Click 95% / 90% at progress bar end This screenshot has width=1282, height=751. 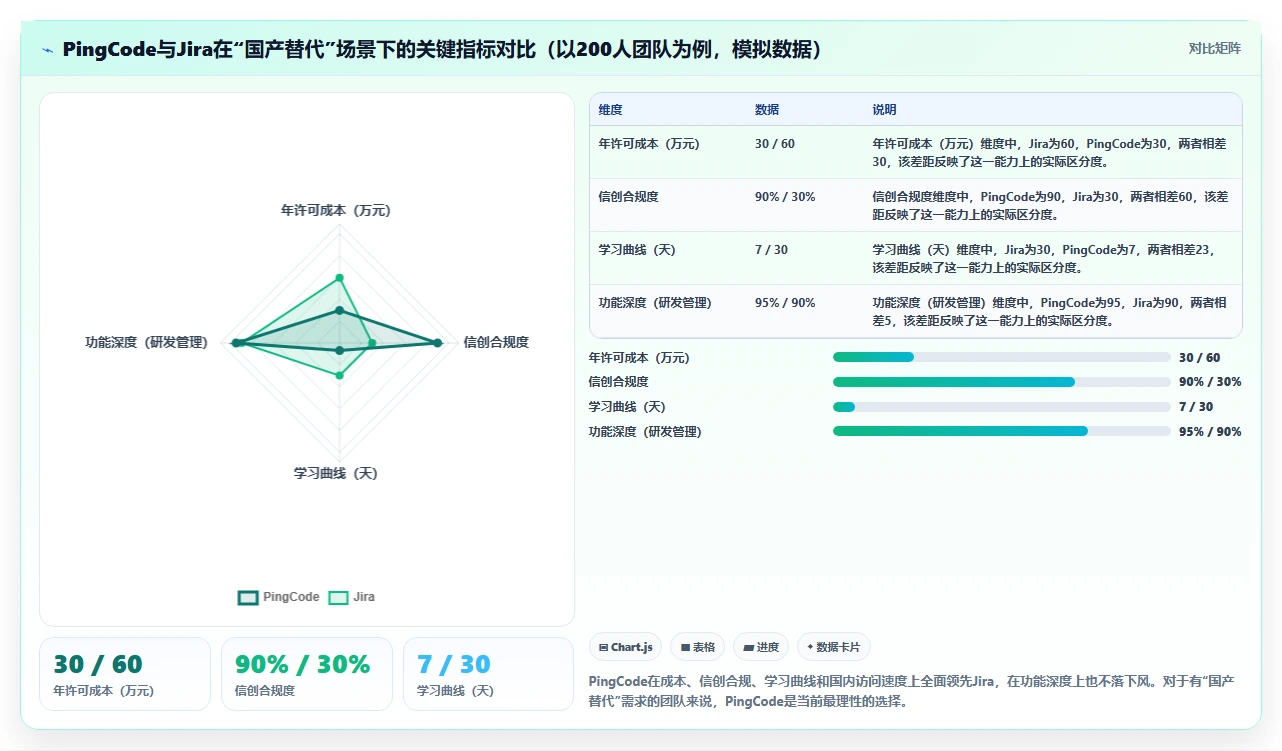click(1210, 432)
